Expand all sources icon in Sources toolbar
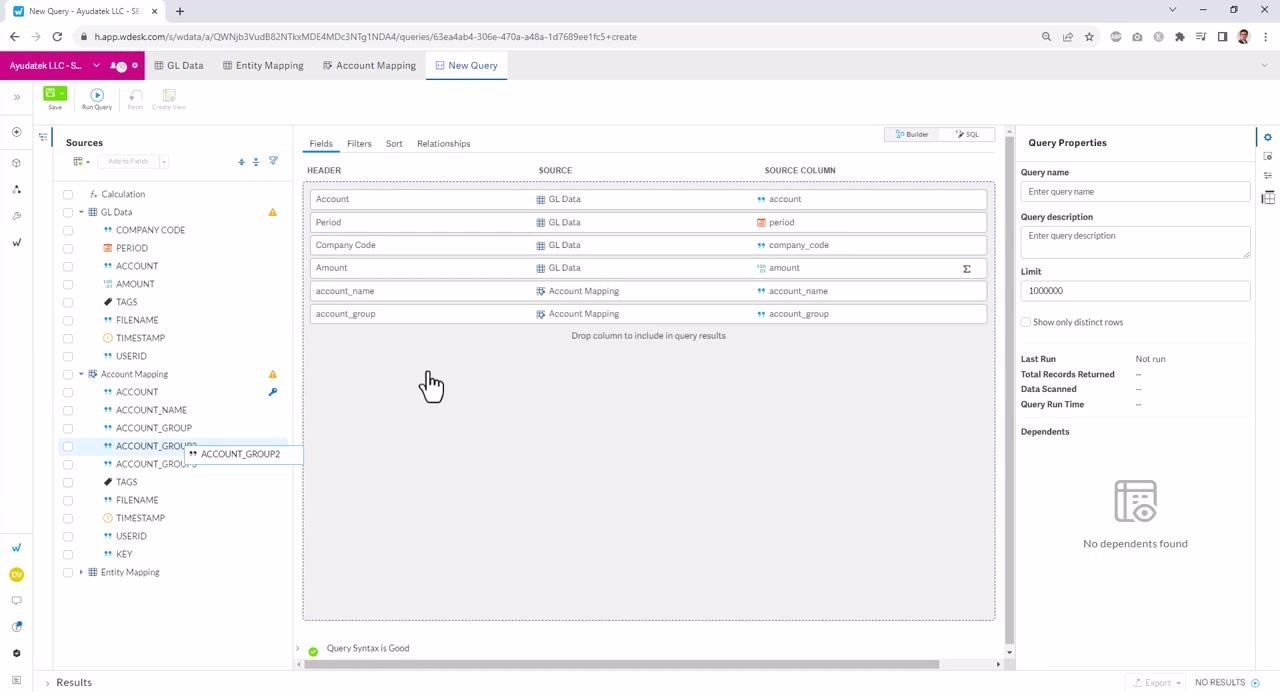 coord(241,161)
